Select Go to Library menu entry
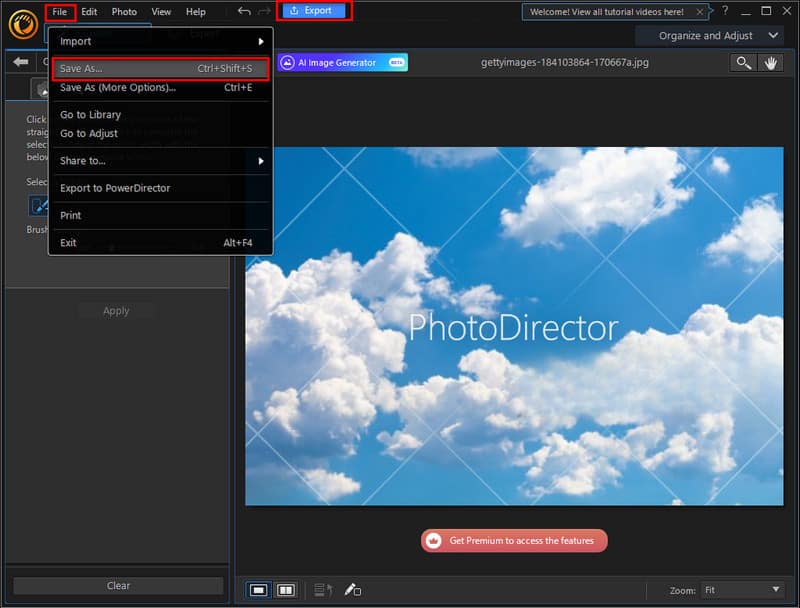Viewport: 800px width, 608px height. coord(160,115)
